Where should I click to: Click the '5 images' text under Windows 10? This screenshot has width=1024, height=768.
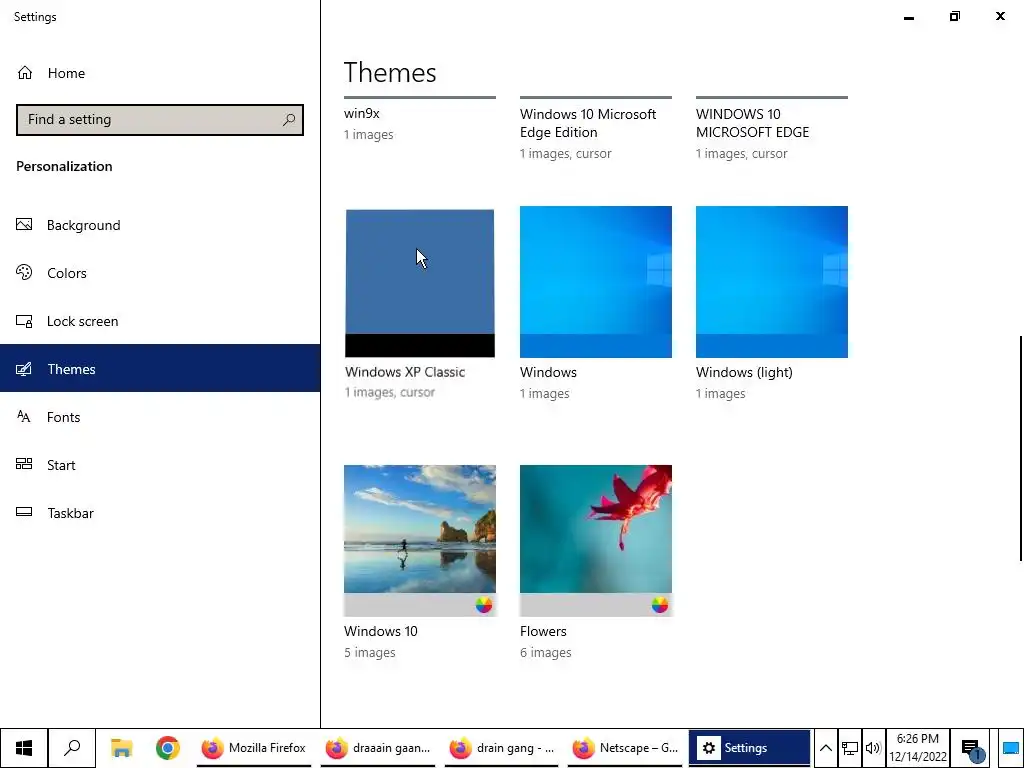(370, 652)
